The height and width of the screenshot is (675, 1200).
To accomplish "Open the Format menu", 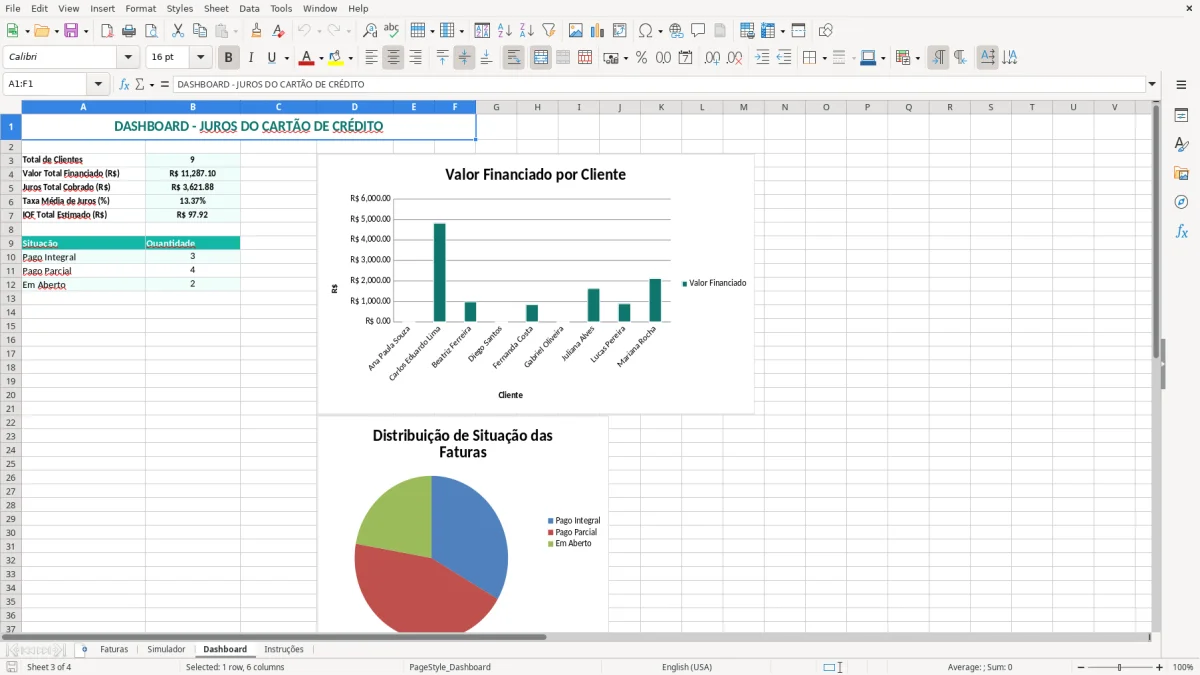I will coord(141,8).
